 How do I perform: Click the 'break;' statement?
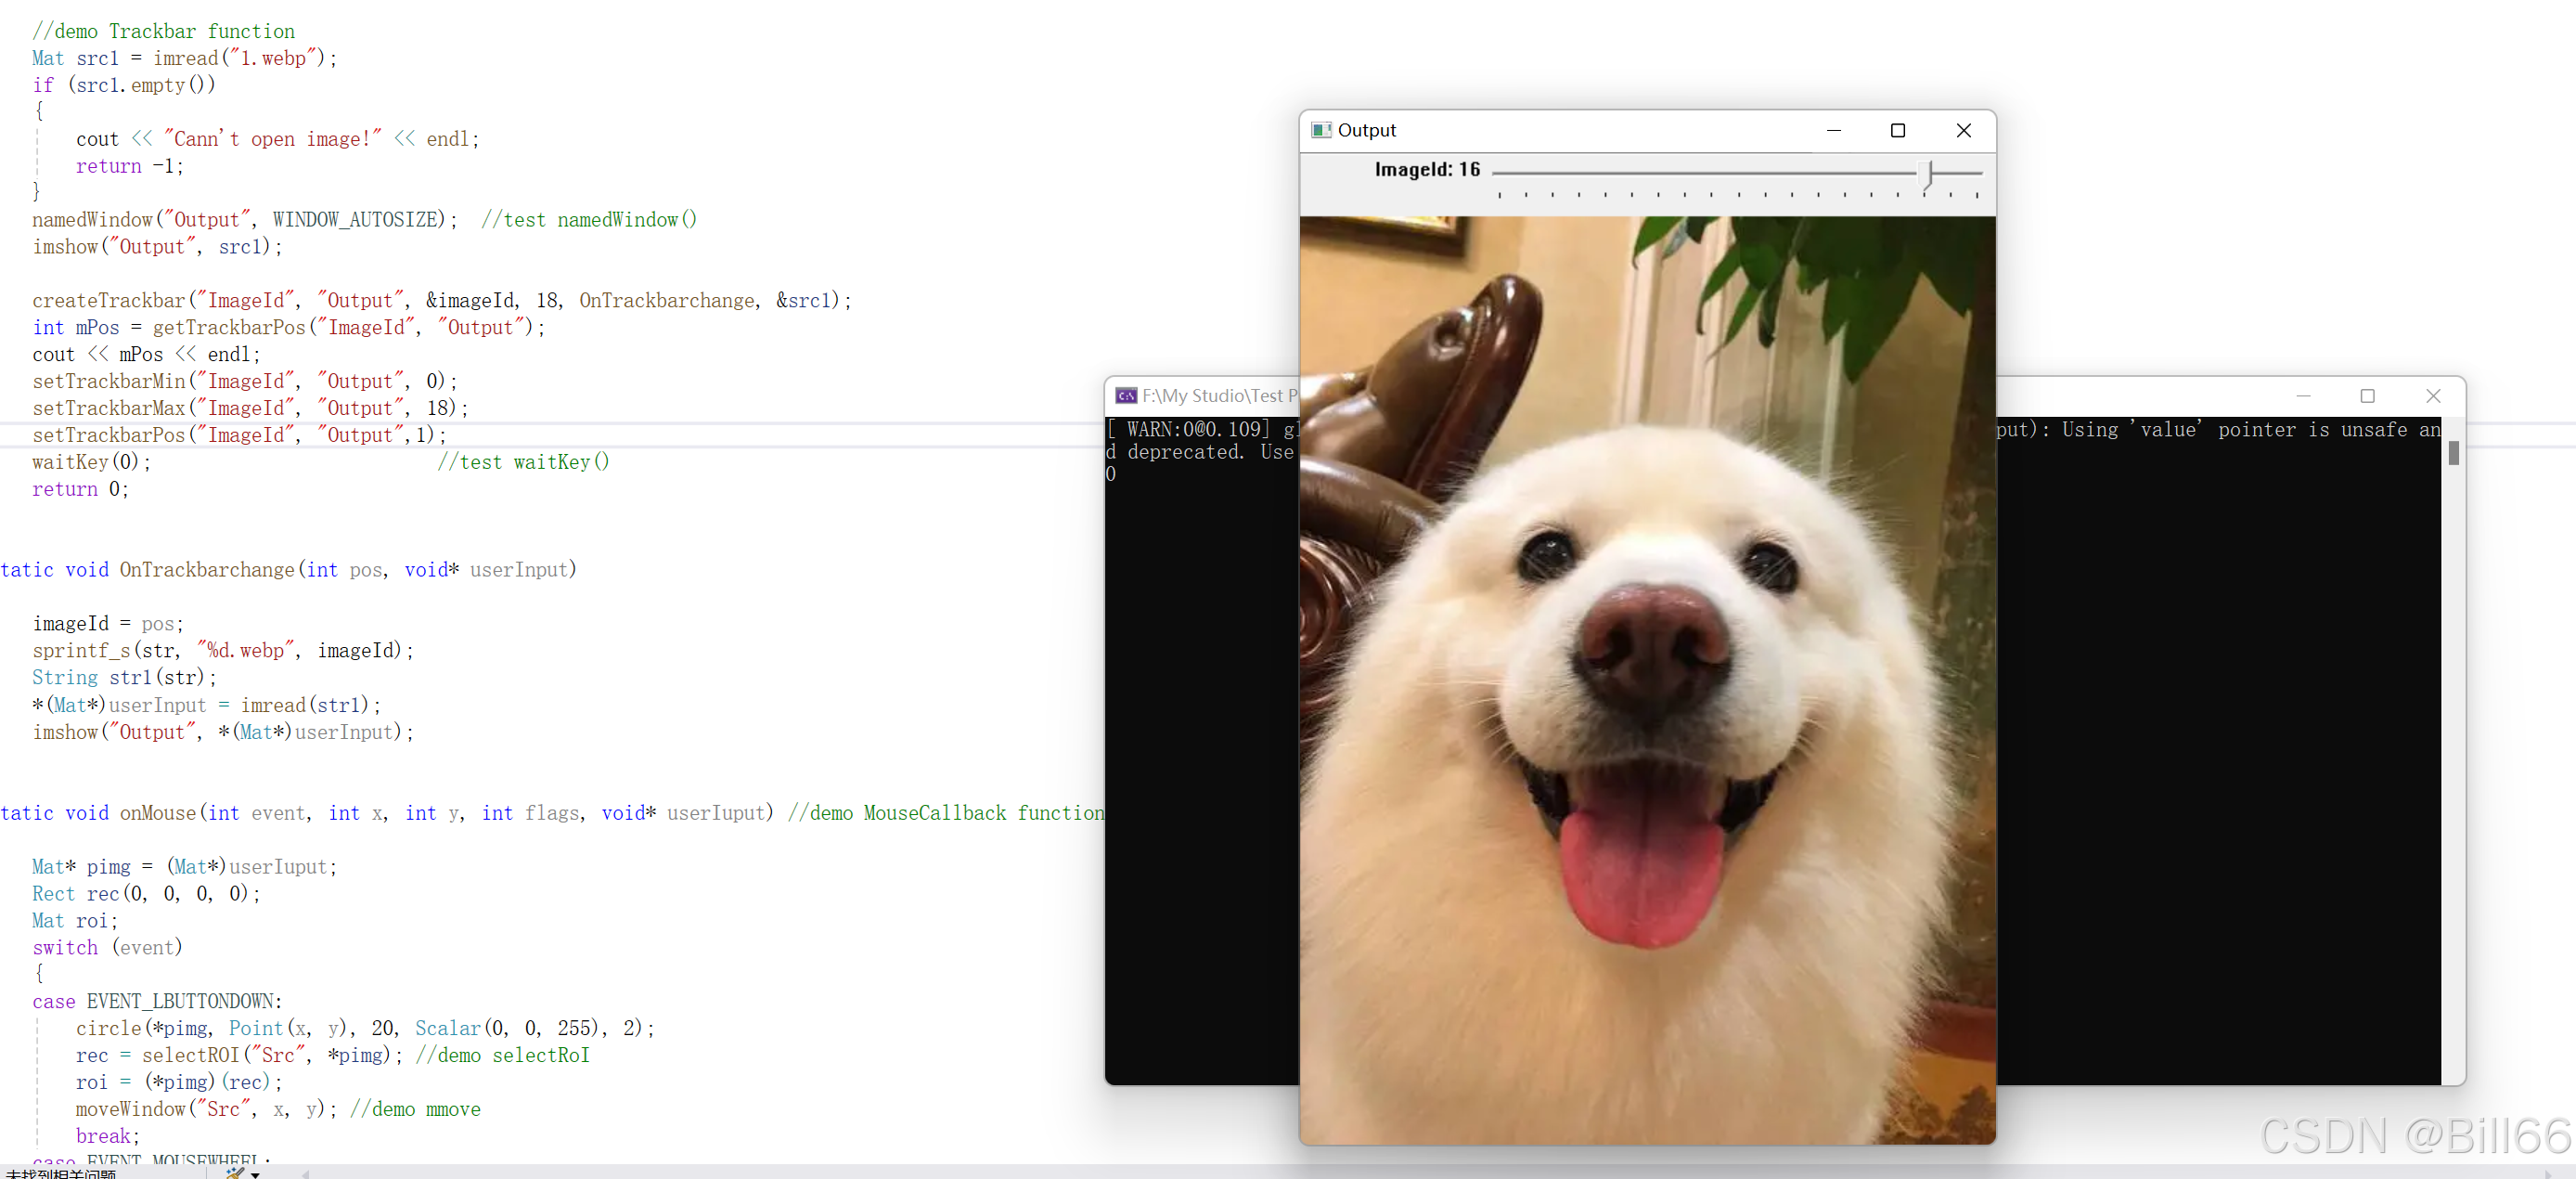coord(108,1137)
